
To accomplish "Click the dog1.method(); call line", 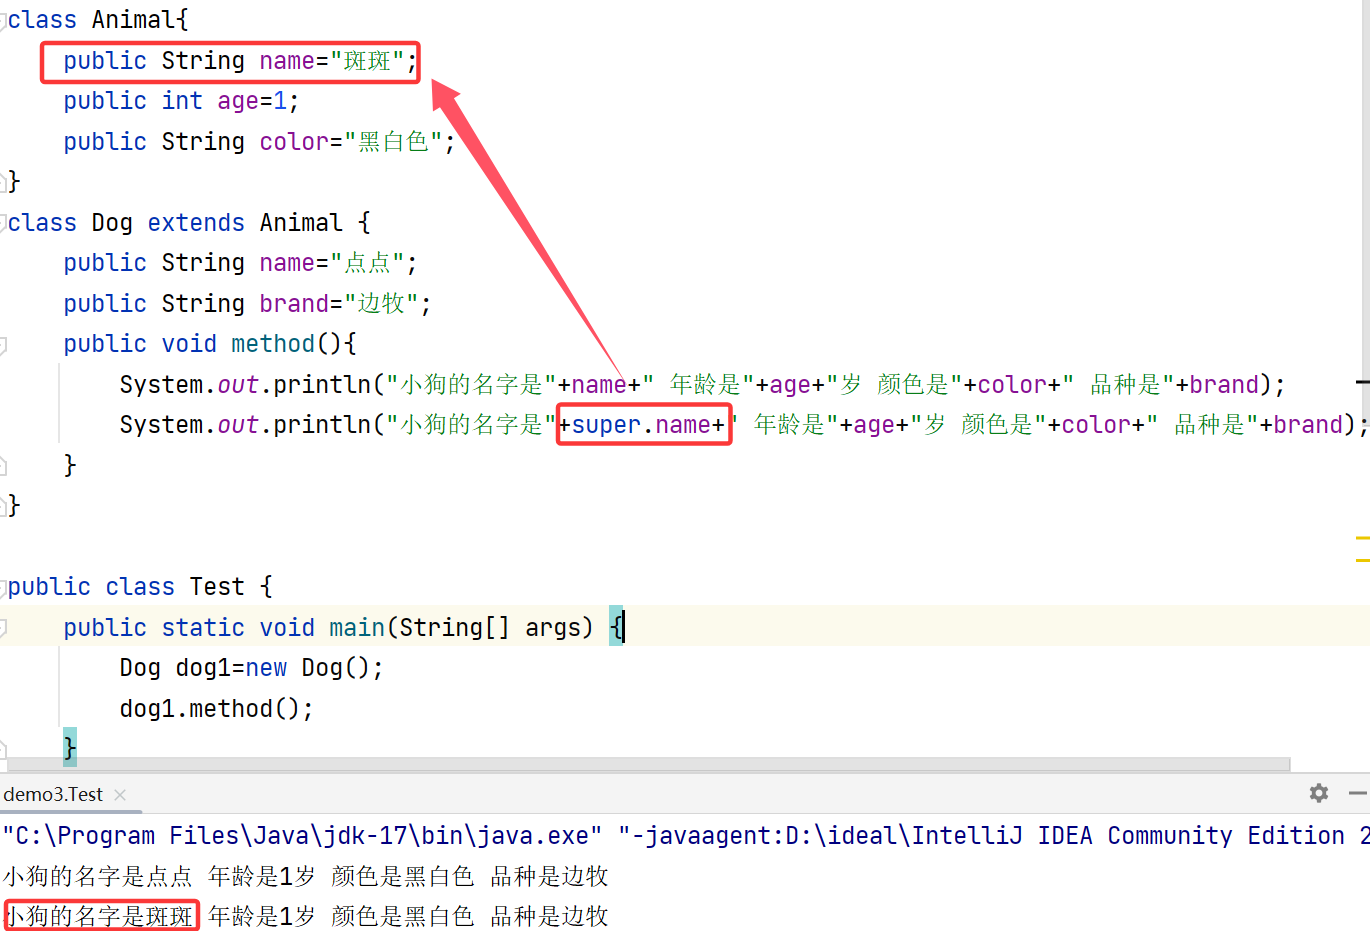I will [217, 709].
